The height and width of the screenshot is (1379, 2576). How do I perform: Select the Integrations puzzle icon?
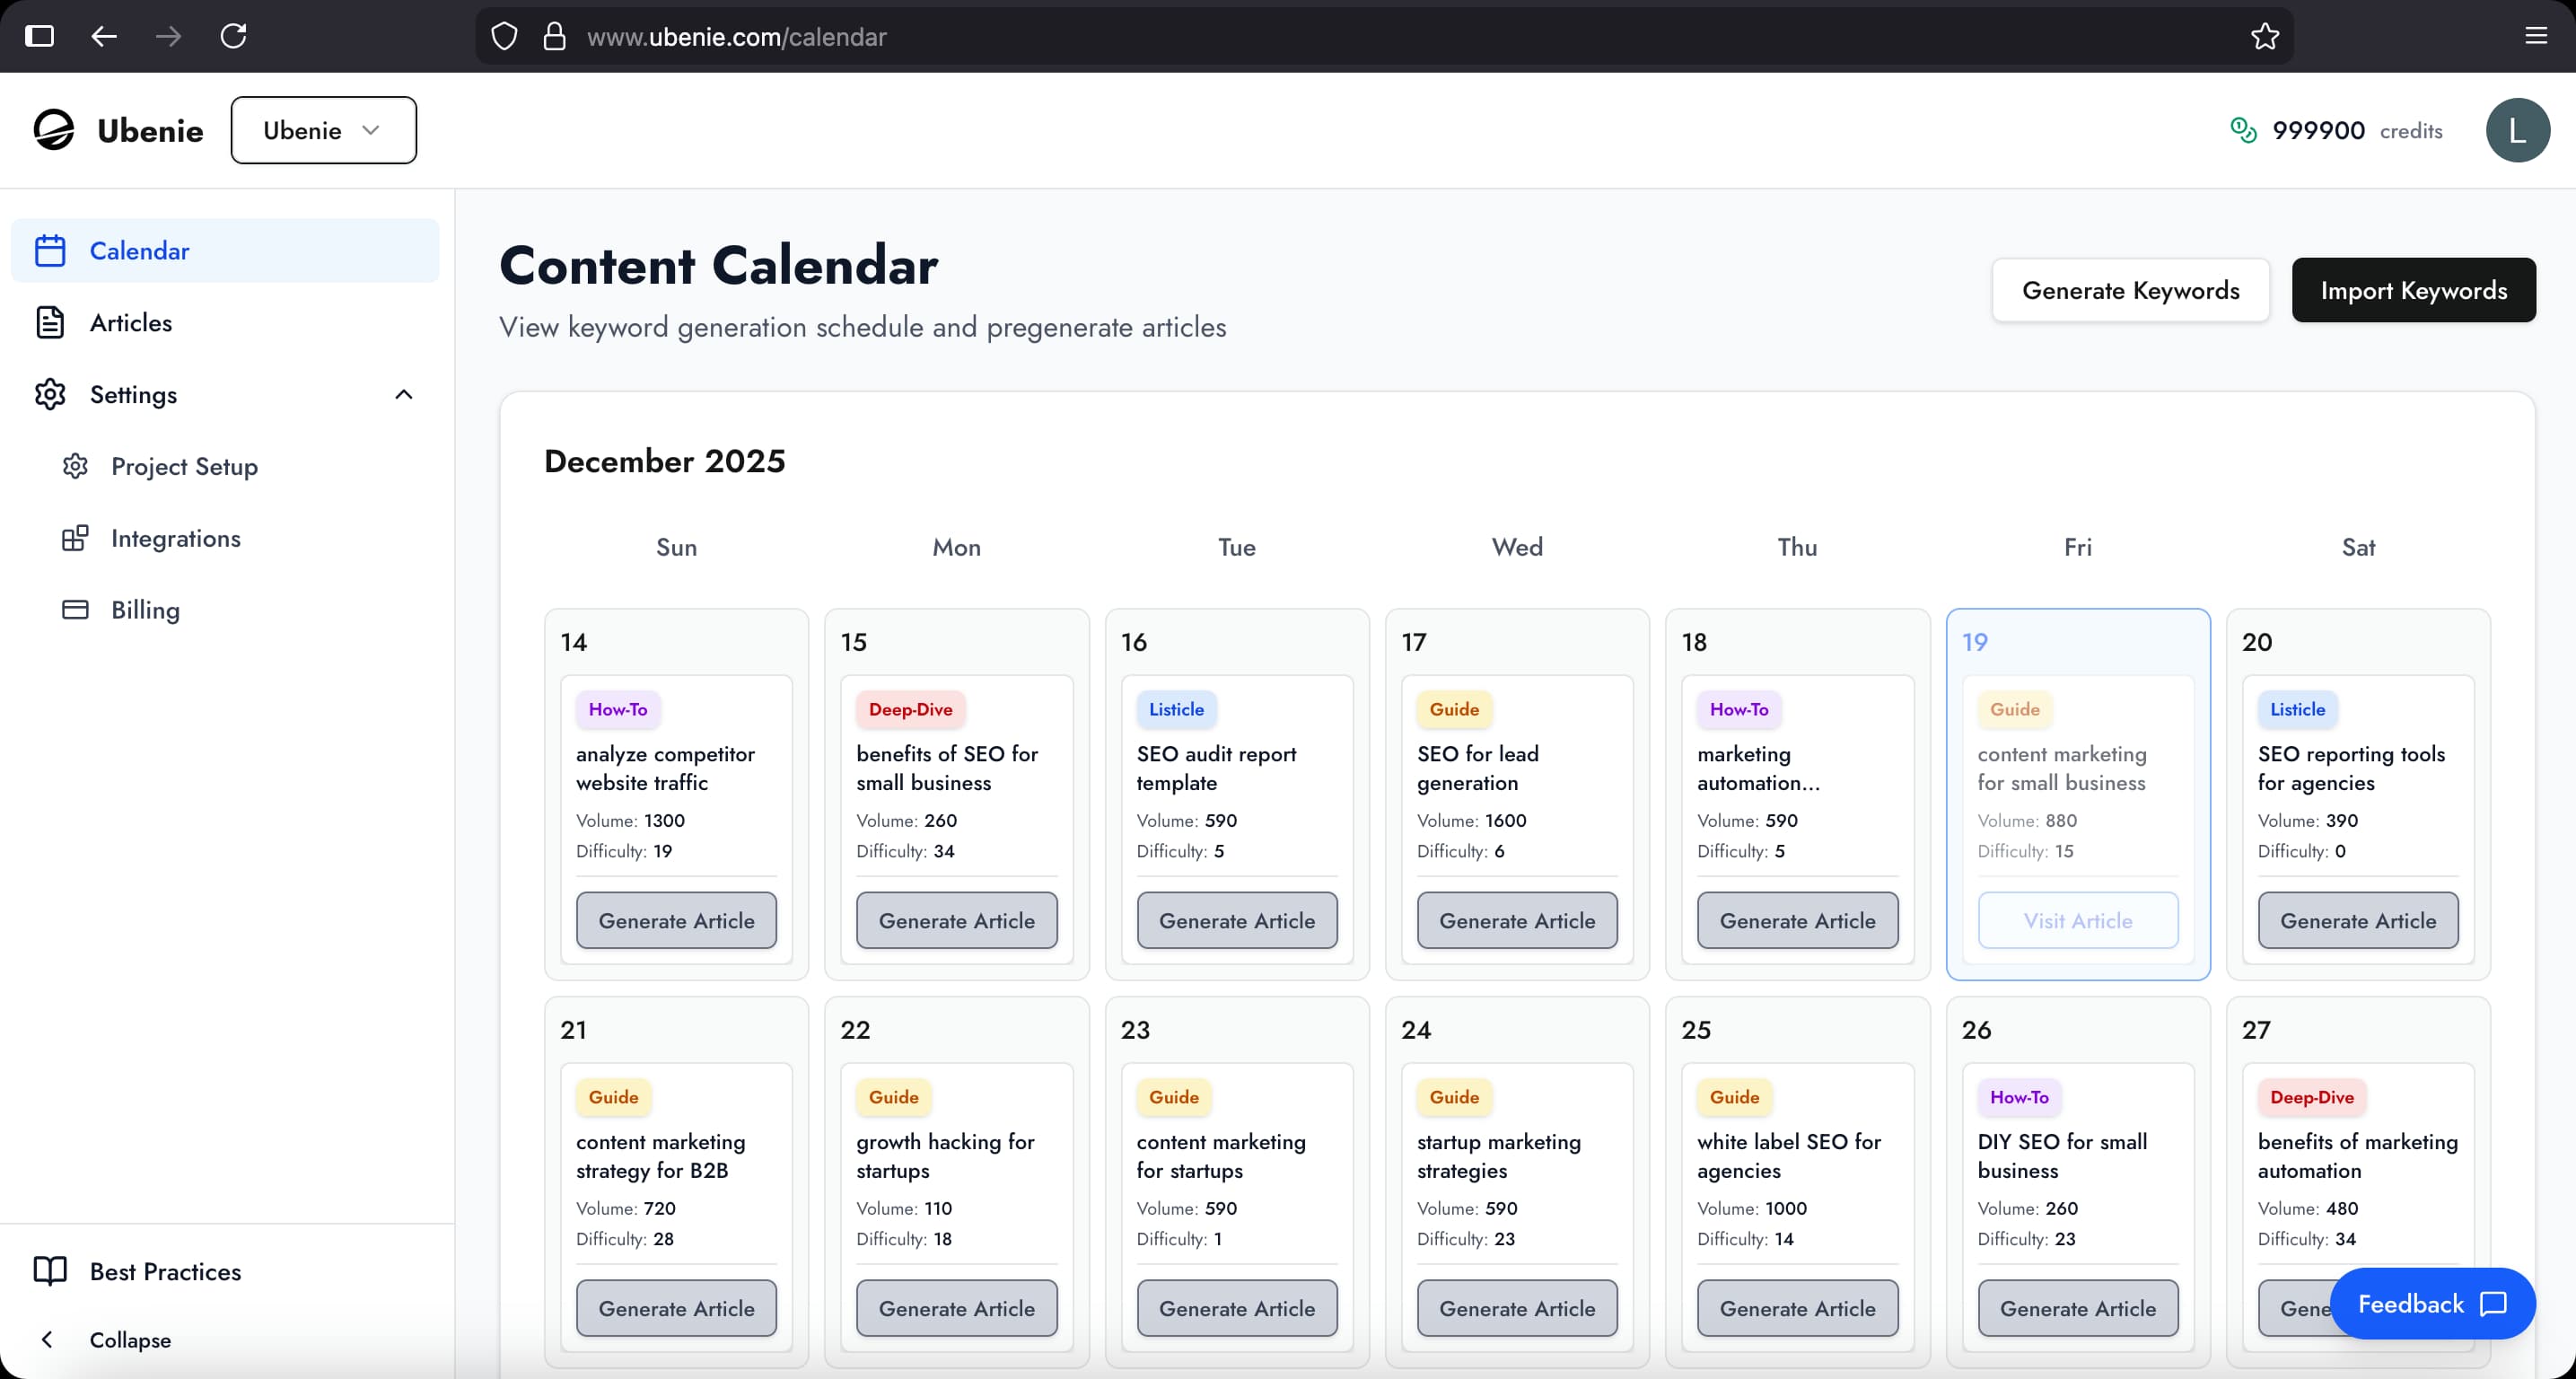tap(75, 538)
